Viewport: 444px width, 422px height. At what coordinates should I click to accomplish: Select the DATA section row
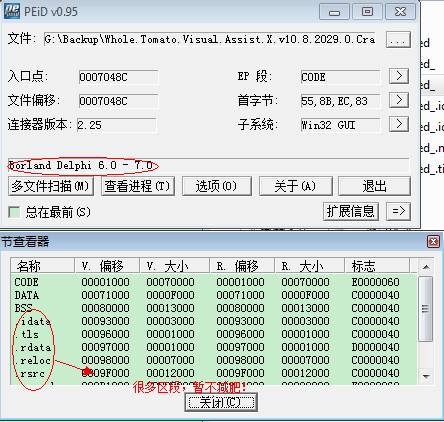pyautogui.click(x=213, y=295)
